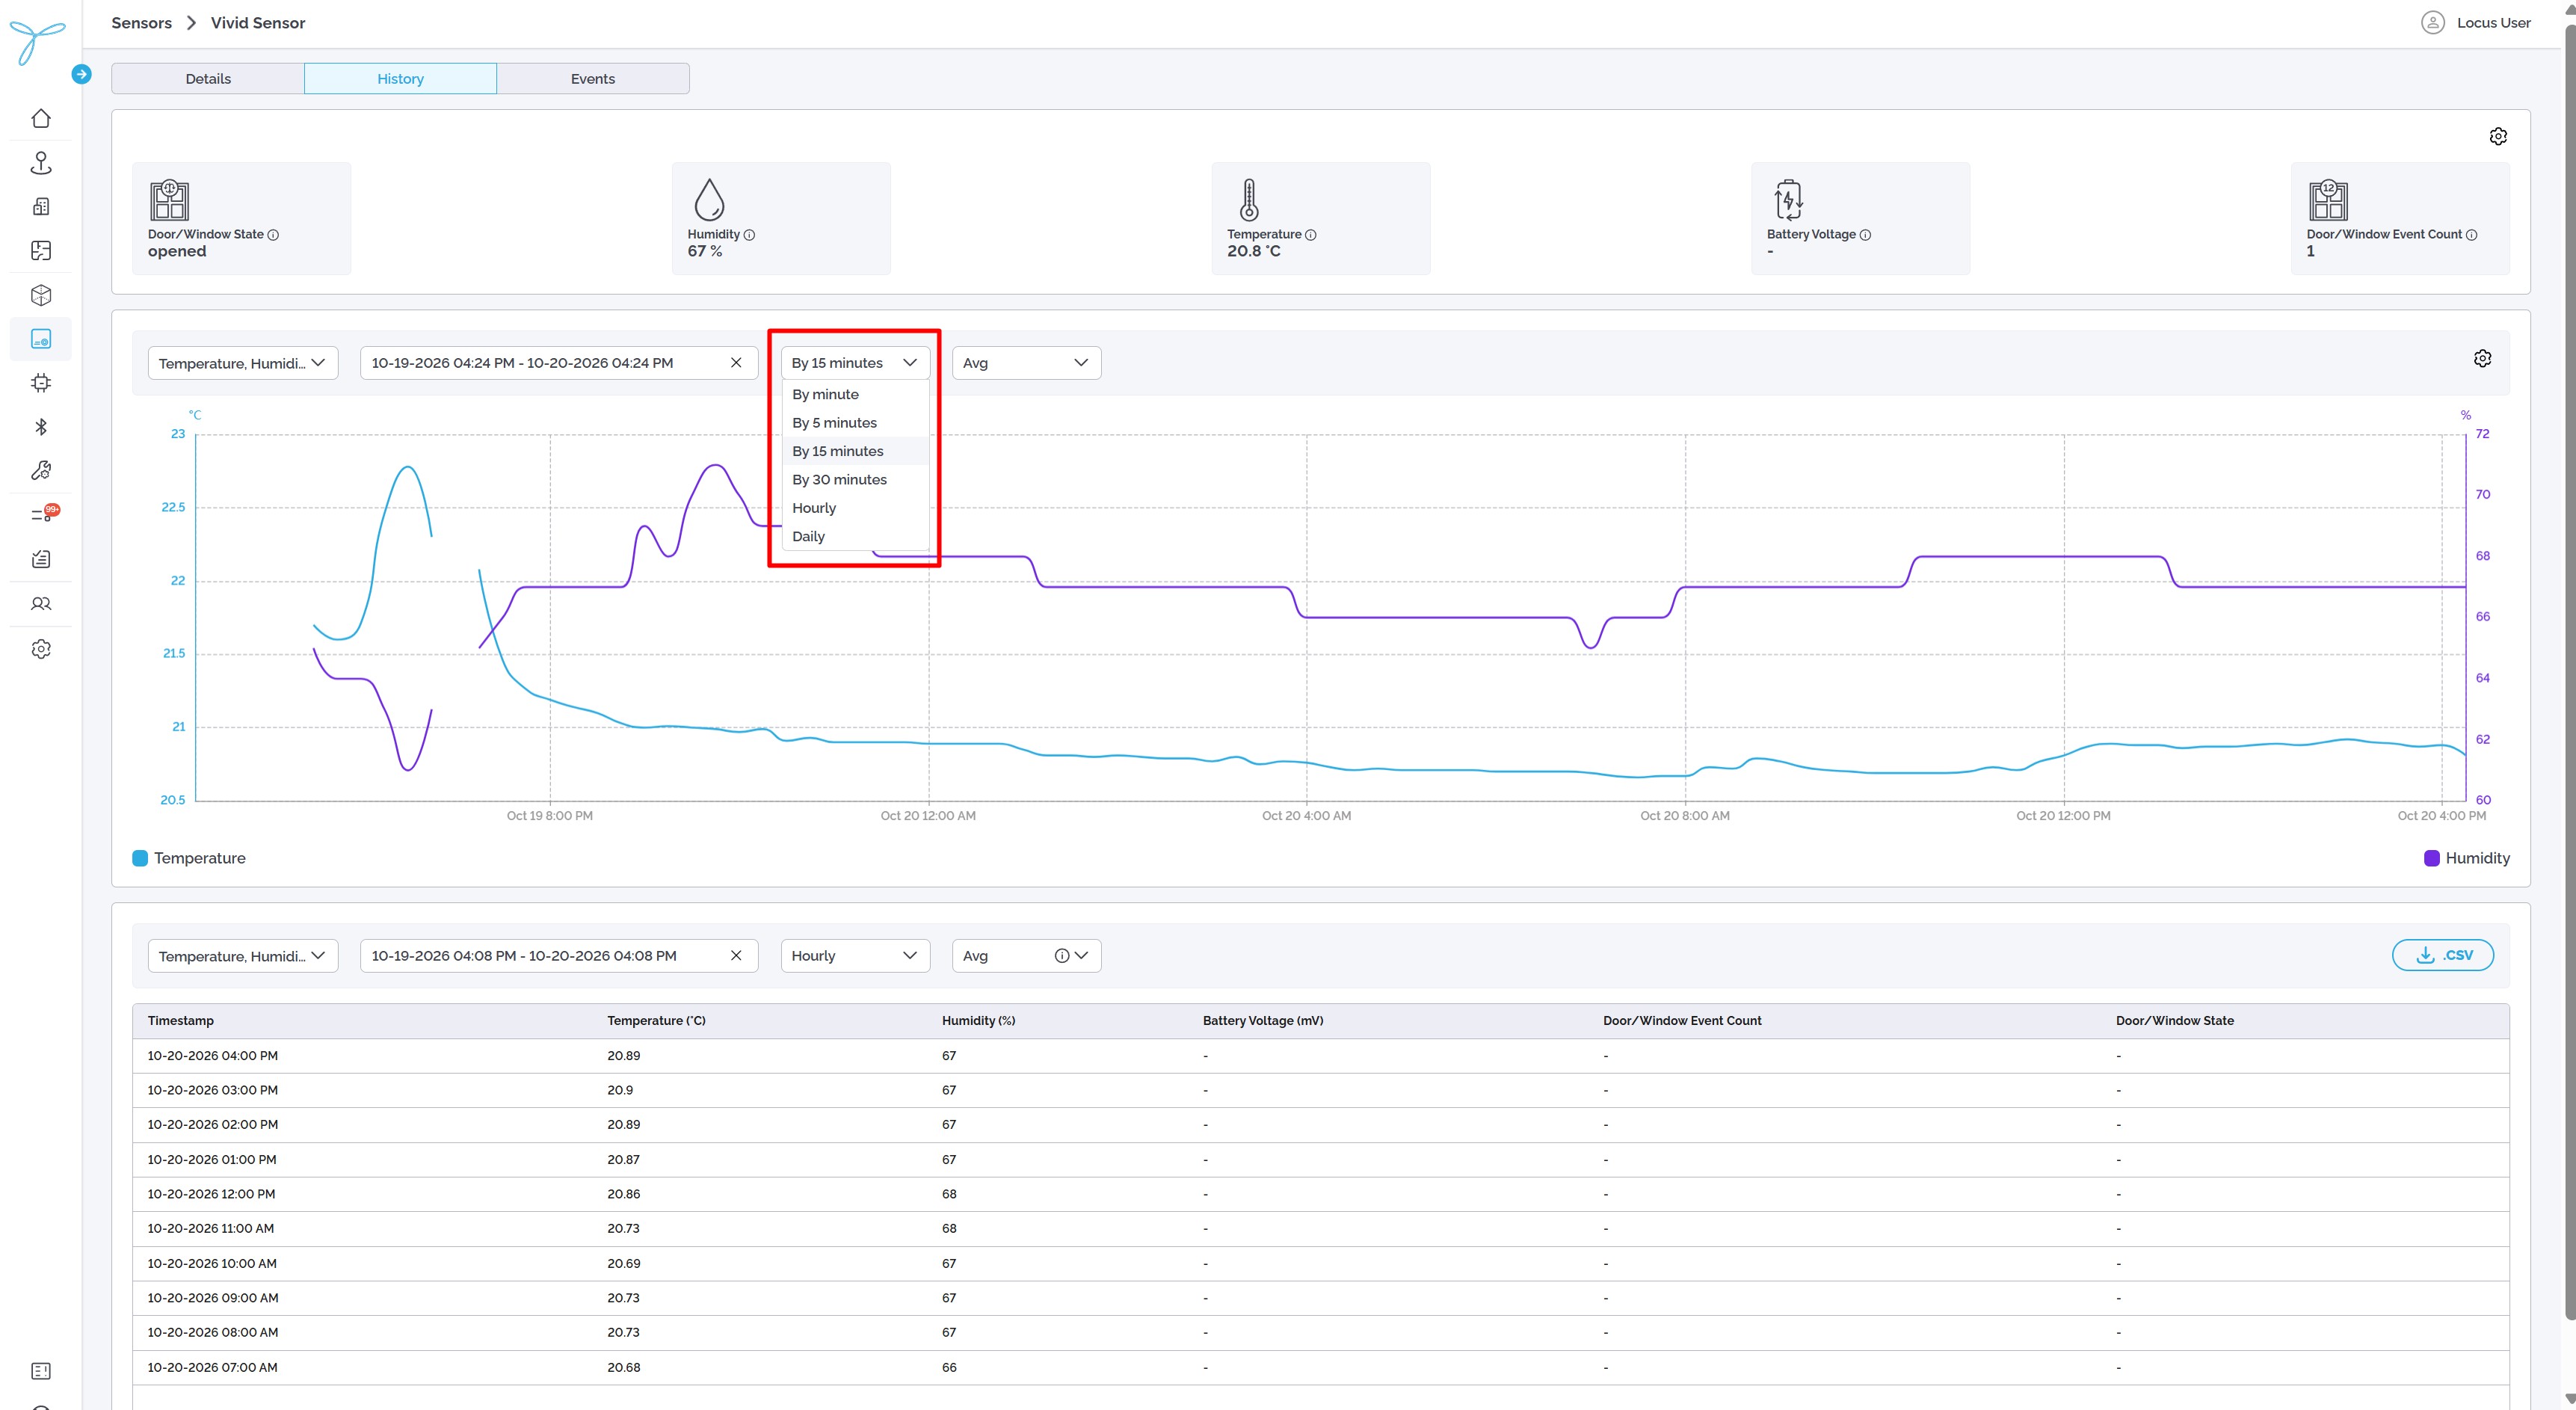Open the users sidebar icon
This screenshot has height=1410, width=2576.
(x=41, y=604)
